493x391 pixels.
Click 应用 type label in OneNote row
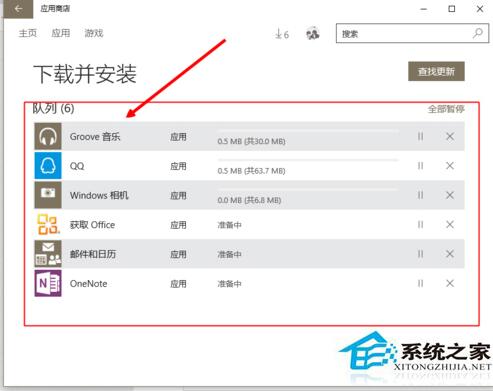tap(178, 284)
